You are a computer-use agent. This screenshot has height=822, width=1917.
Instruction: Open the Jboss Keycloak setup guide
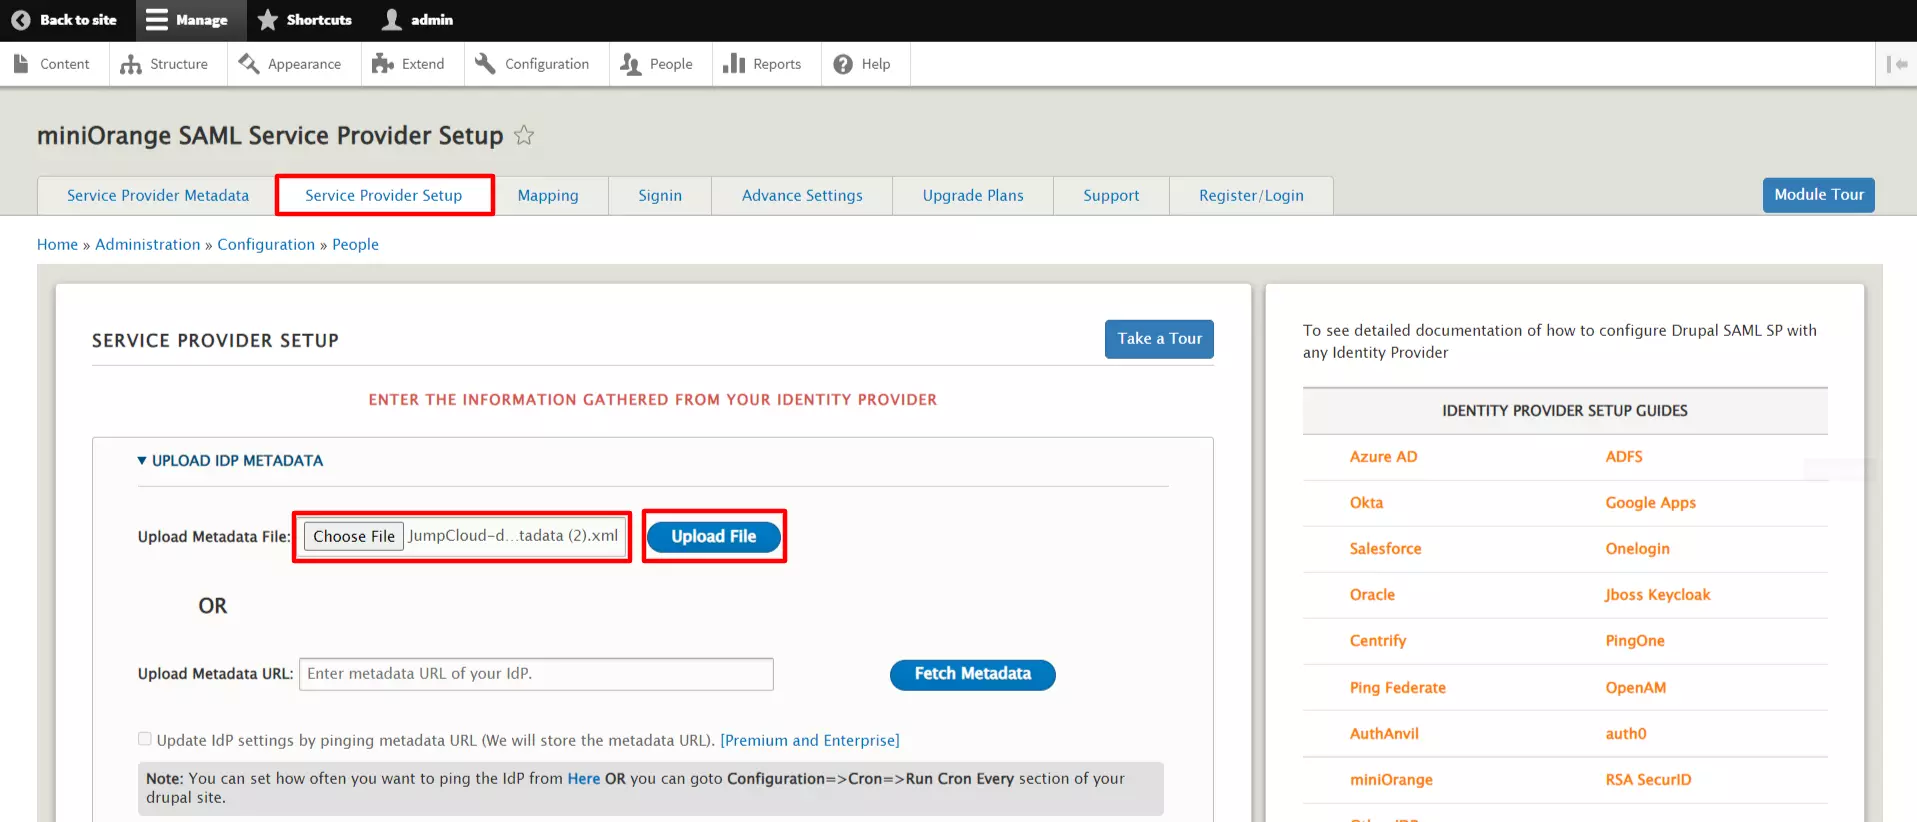(1657, 595)
